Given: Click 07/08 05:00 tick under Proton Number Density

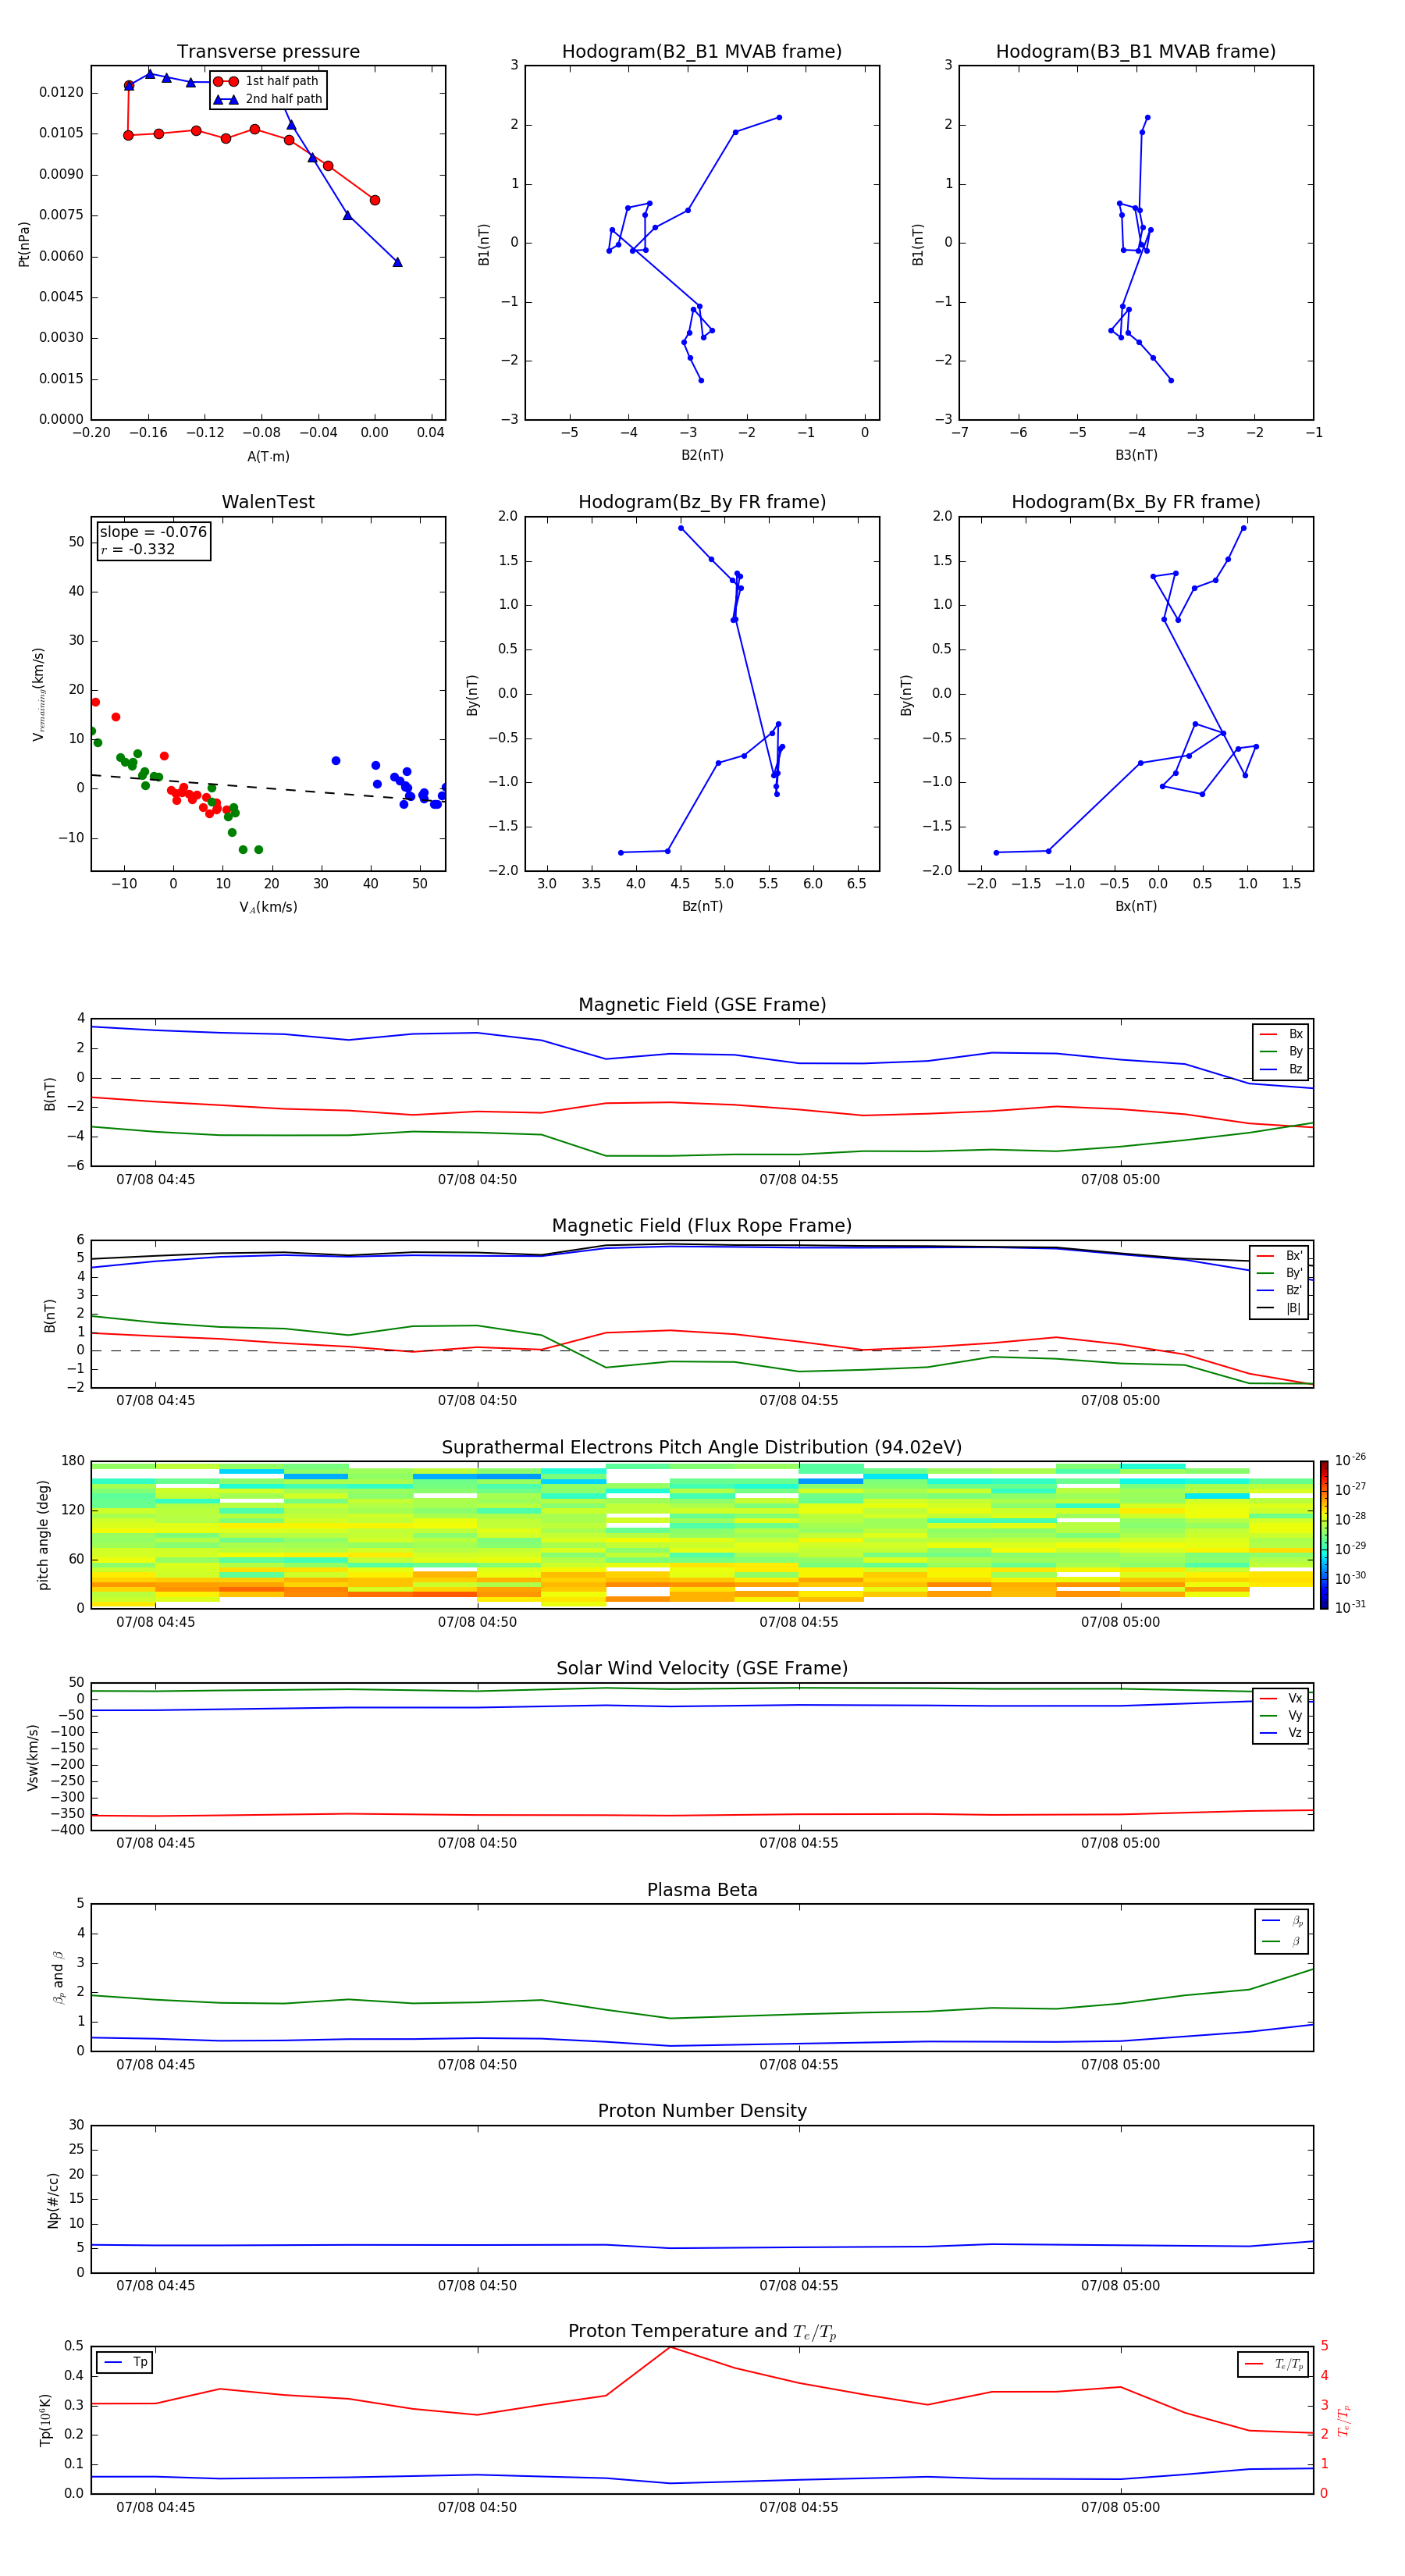Looking at the screenshot, I should click(1120, 2285).
